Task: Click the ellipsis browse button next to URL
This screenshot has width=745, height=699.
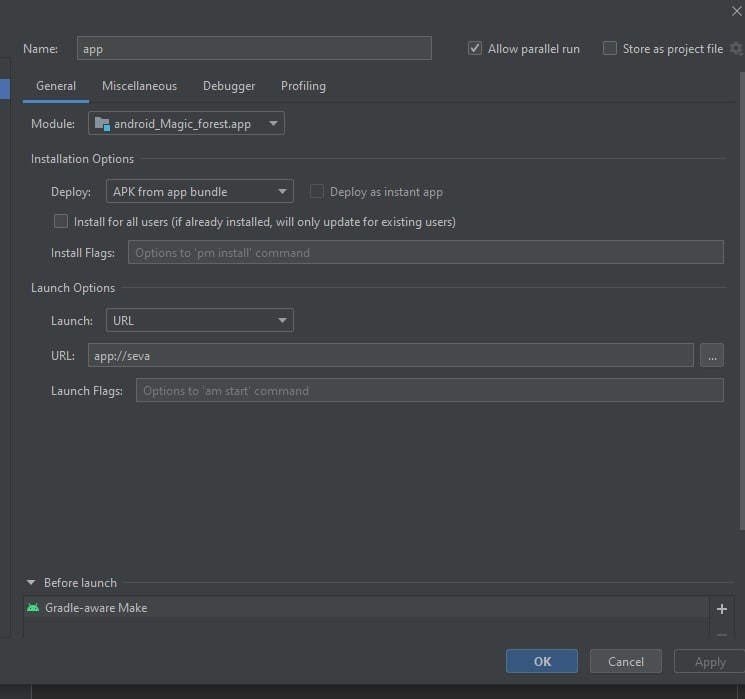Action: point(712,355)
